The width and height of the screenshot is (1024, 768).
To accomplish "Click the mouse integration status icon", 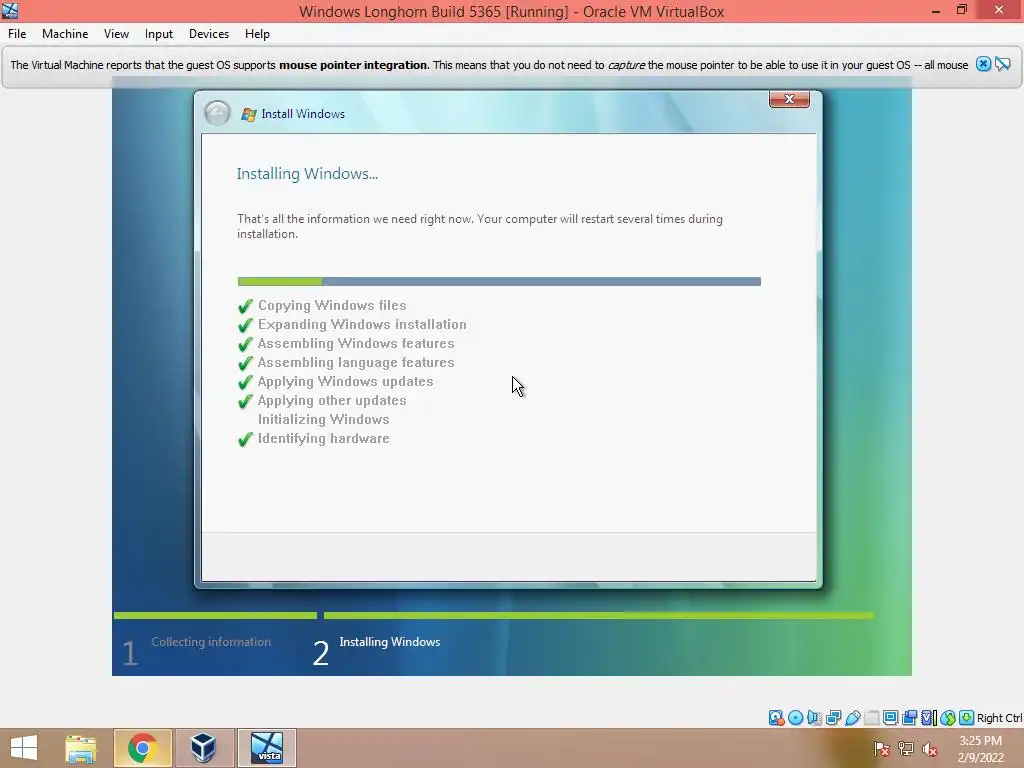I will pos(948,718).
